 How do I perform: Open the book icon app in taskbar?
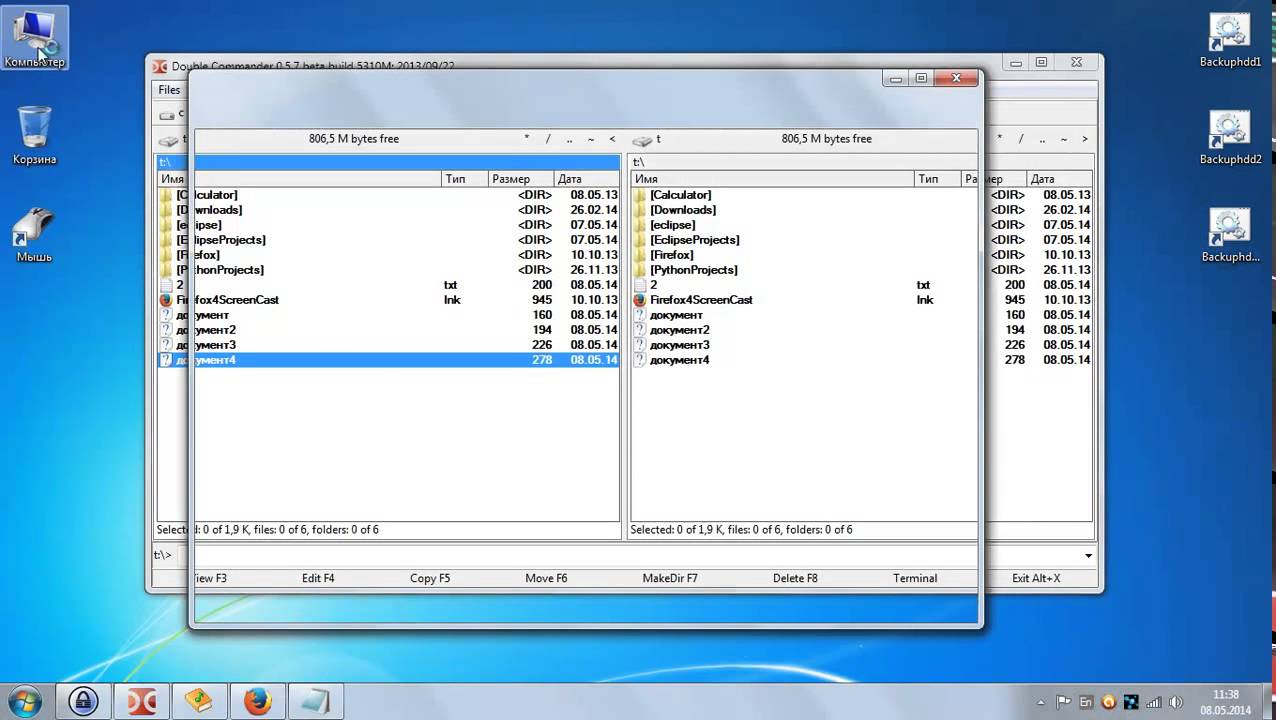click(x=199, y=701)
